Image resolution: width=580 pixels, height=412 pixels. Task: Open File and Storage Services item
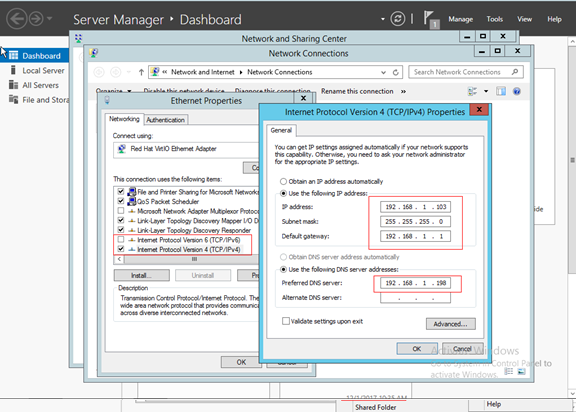[x=45, y=100]
